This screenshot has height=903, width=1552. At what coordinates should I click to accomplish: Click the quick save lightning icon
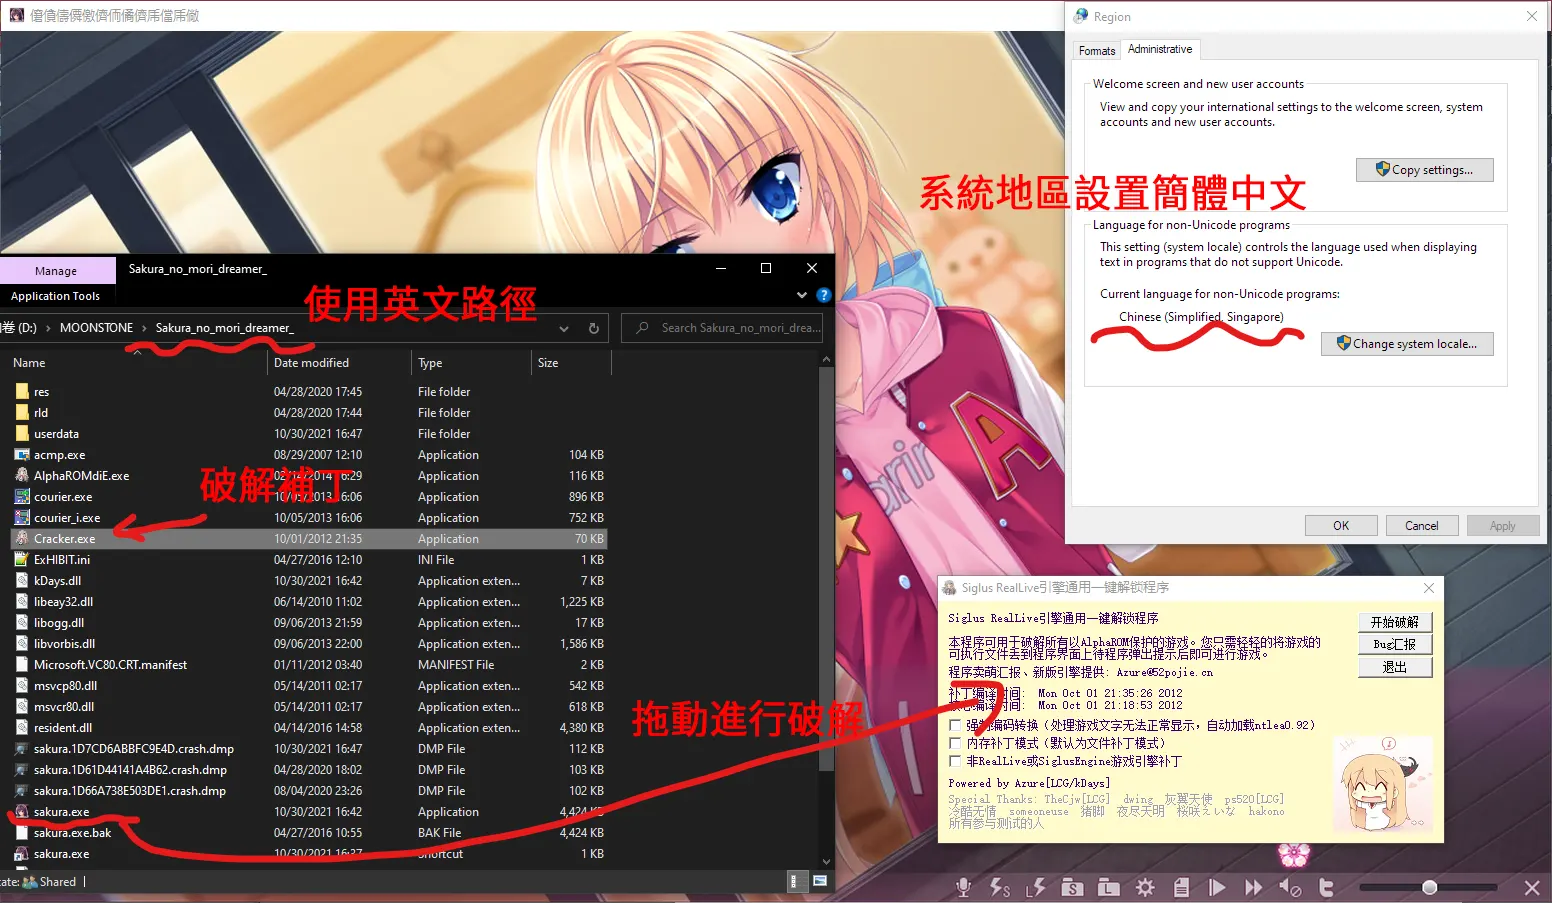coord(999,887)
